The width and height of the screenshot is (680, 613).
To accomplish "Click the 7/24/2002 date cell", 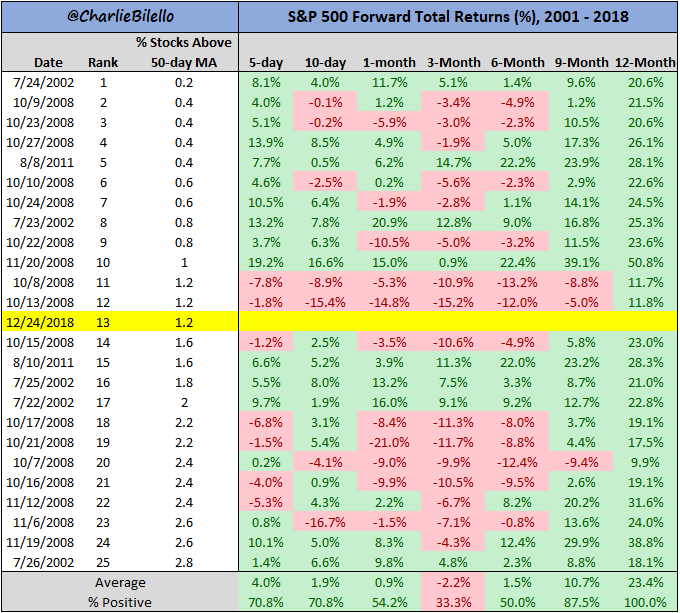I will tap(43, 82).
